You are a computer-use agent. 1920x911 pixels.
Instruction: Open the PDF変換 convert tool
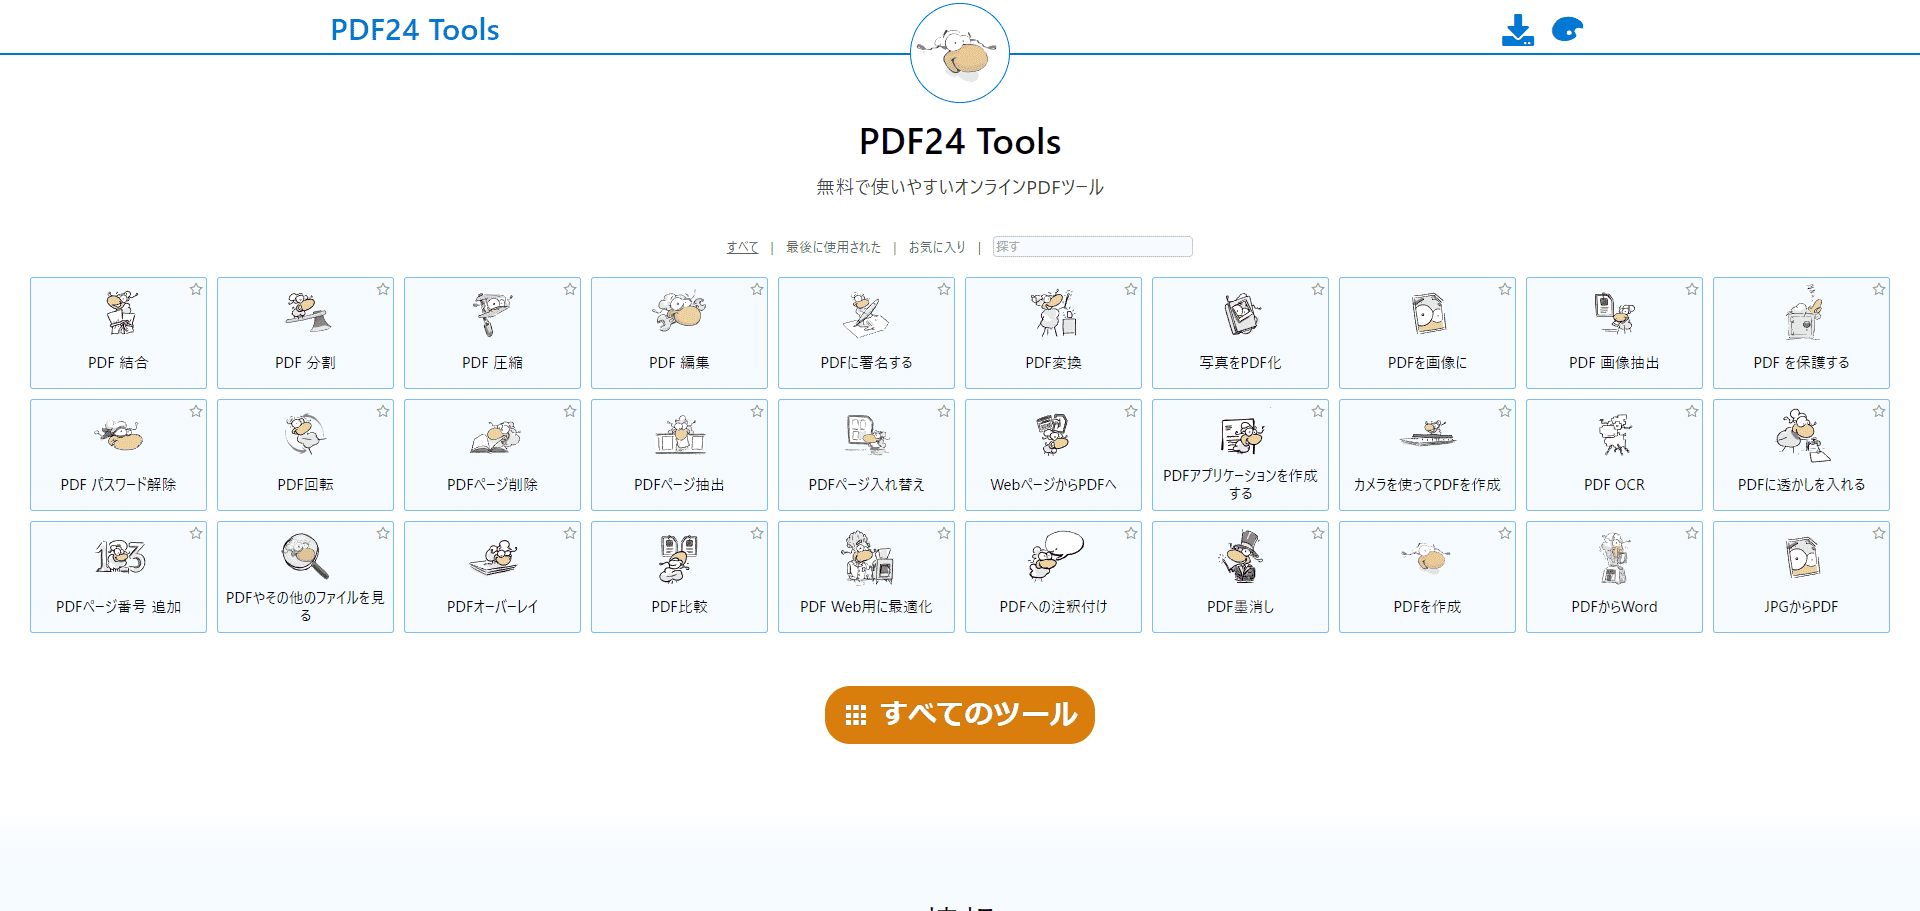pos(1053,333)
